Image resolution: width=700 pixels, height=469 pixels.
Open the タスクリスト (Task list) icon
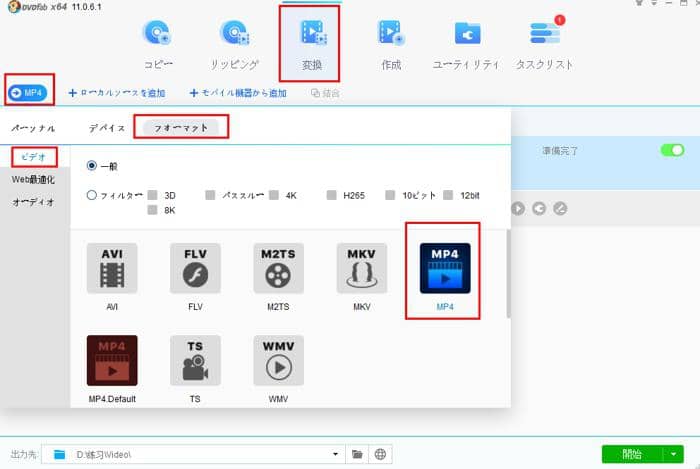click(x=545, y=33)
